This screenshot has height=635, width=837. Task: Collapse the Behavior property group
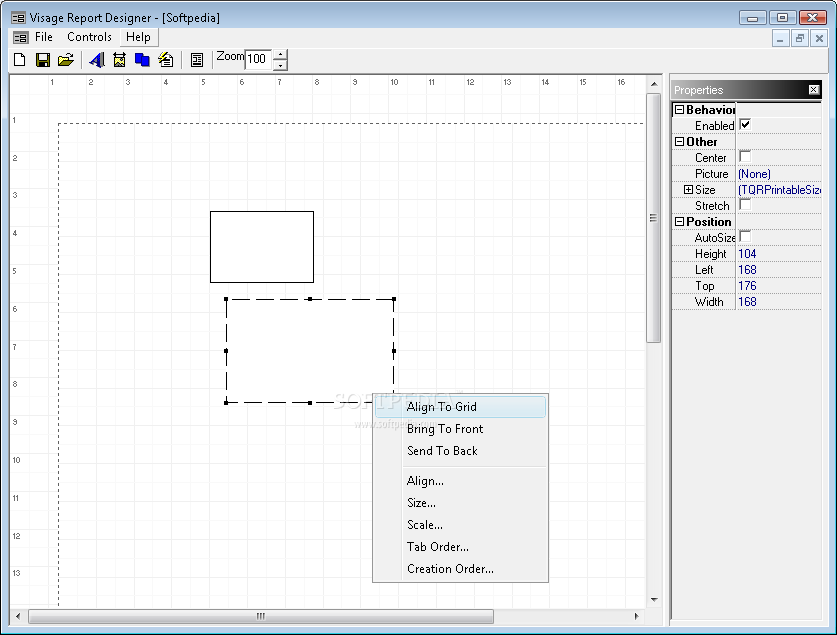[680, 109]
